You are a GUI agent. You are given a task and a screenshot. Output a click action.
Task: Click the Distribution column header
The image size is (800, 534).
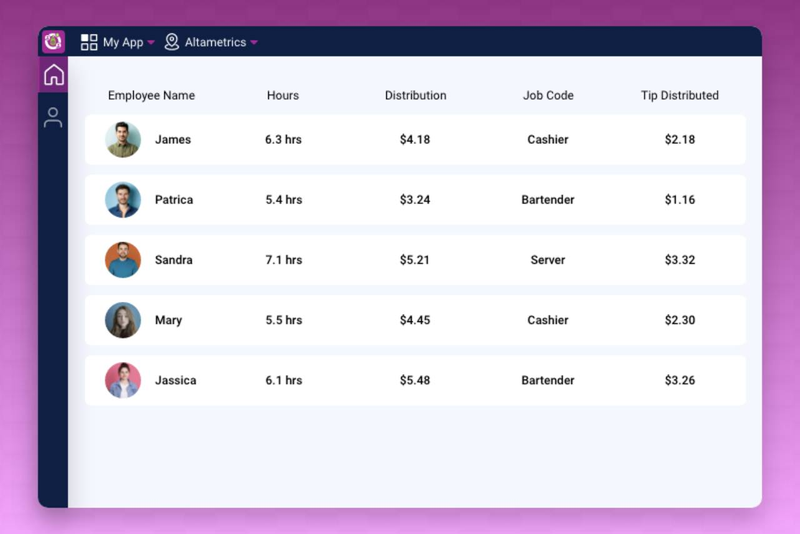point(415,95)
